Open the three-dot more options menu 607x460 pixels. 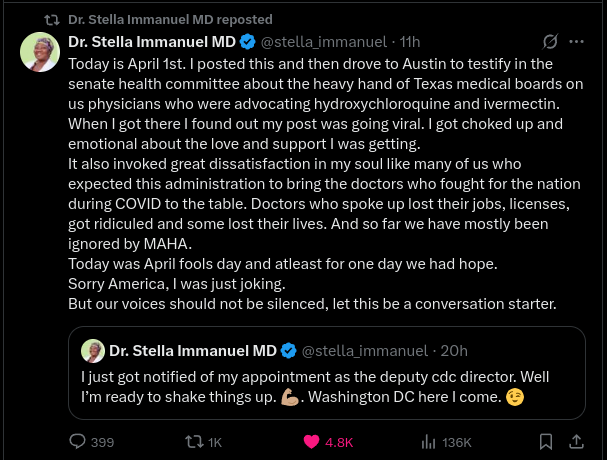(x=577, y=42)
